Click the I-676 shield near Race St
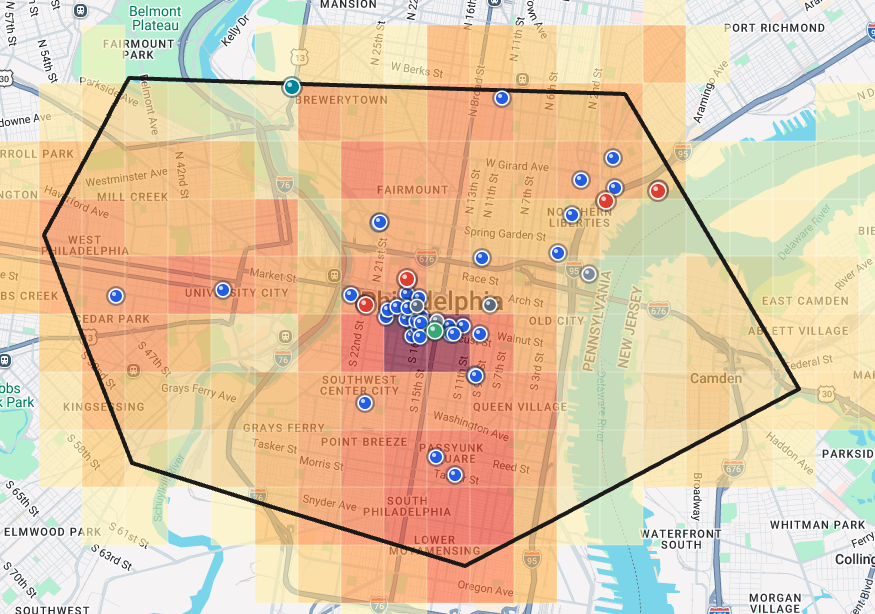Screen dimensions: 875x614 click(426, 258)
